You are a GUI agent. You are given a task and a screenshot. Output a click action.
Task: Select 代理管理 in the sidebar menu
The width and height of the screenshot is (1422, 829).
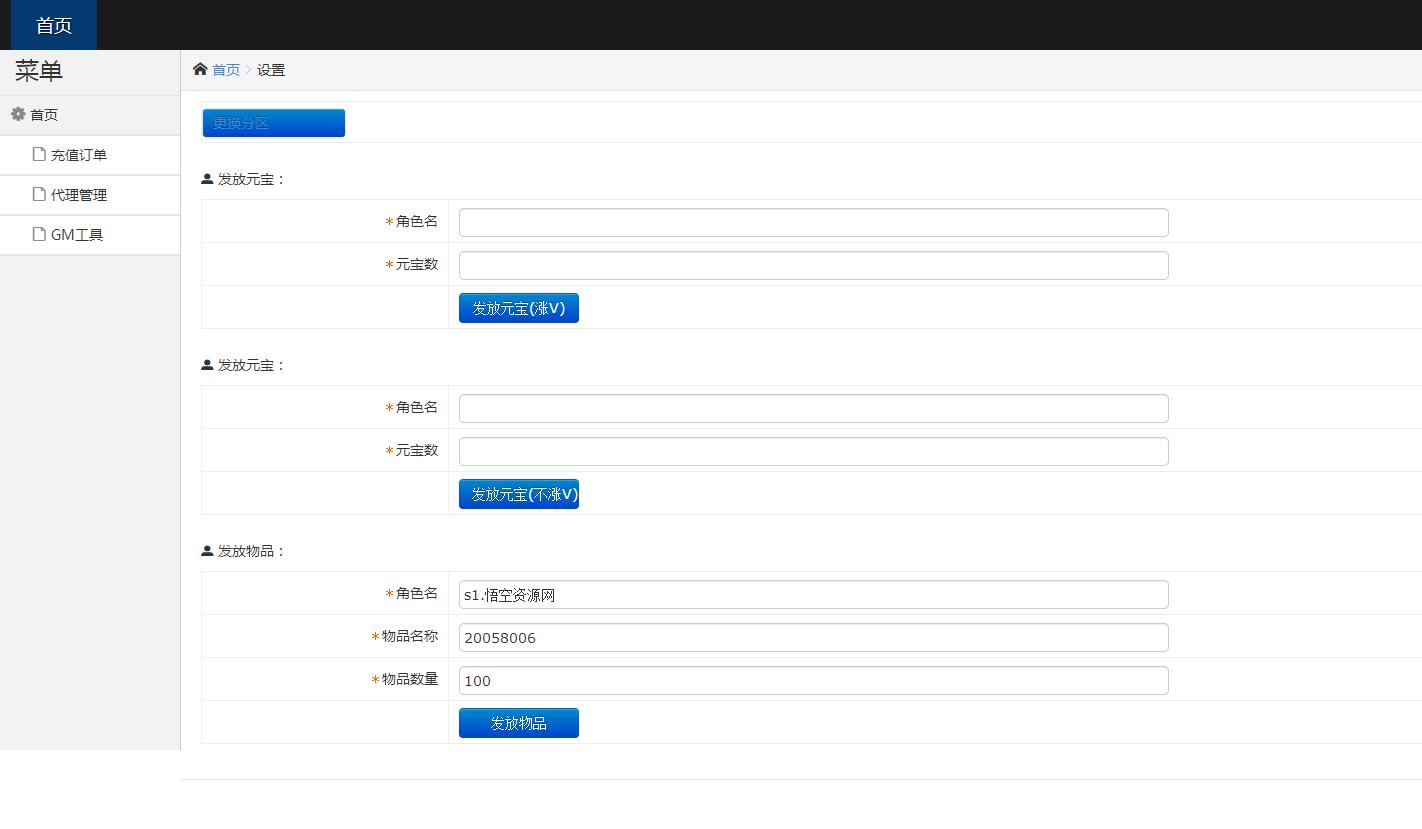point(79,195)
